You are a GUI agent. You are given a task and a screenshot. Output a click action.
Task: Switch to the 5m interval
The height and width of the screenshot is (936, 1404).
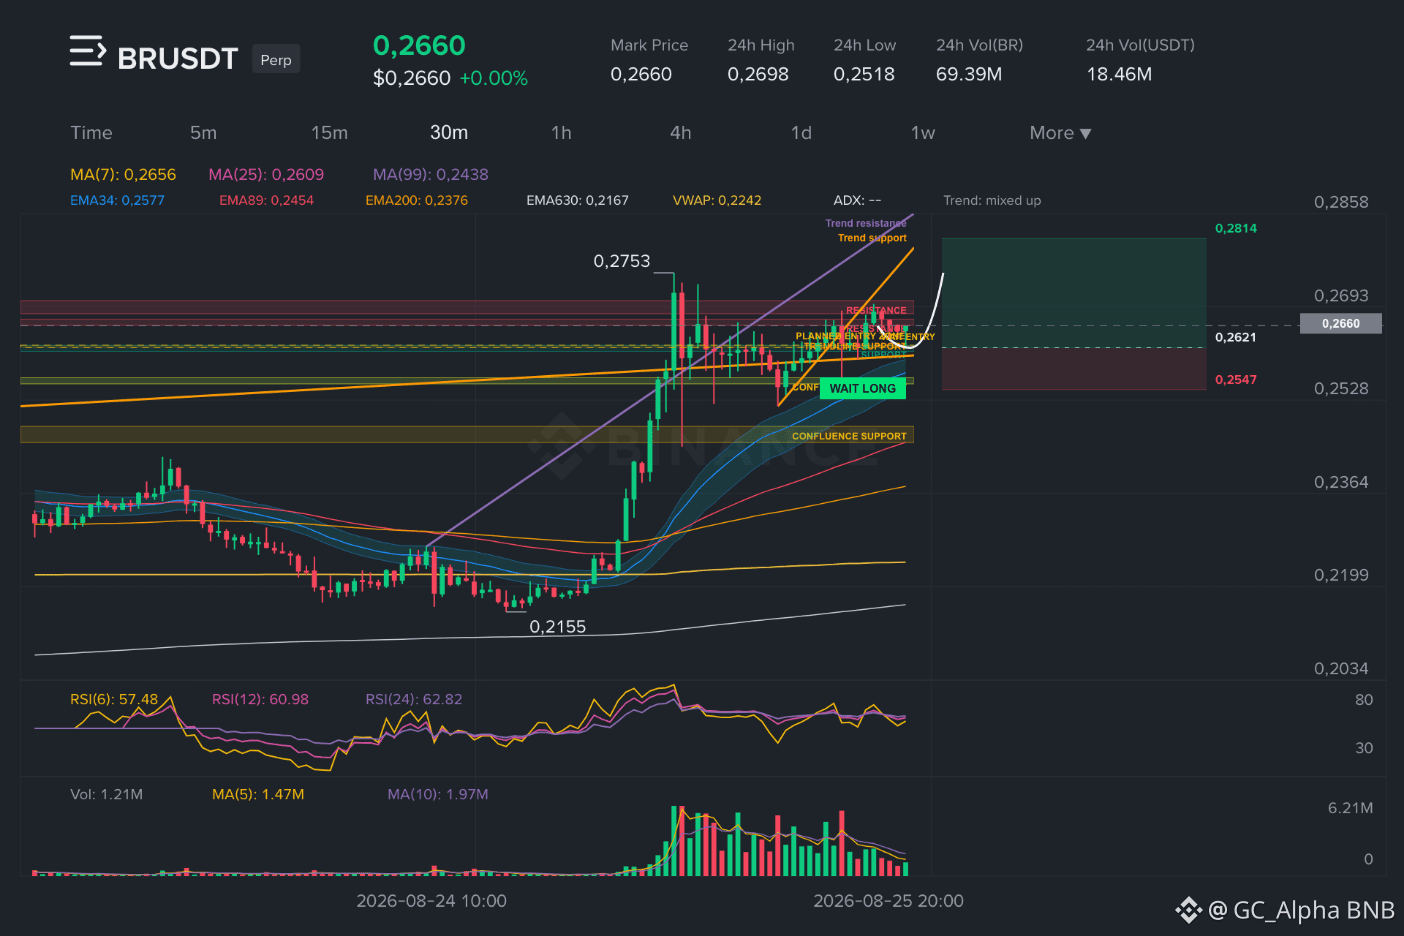pos(203,133)
